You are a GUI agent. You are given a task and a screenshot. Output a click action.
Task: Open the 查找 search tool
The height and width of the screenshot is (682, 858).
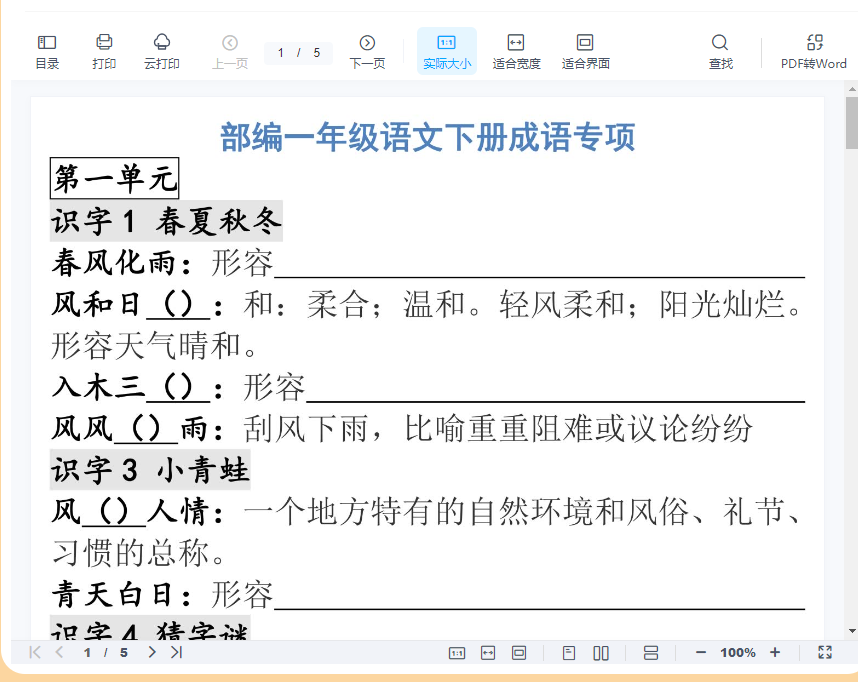[x=720, y=51]
